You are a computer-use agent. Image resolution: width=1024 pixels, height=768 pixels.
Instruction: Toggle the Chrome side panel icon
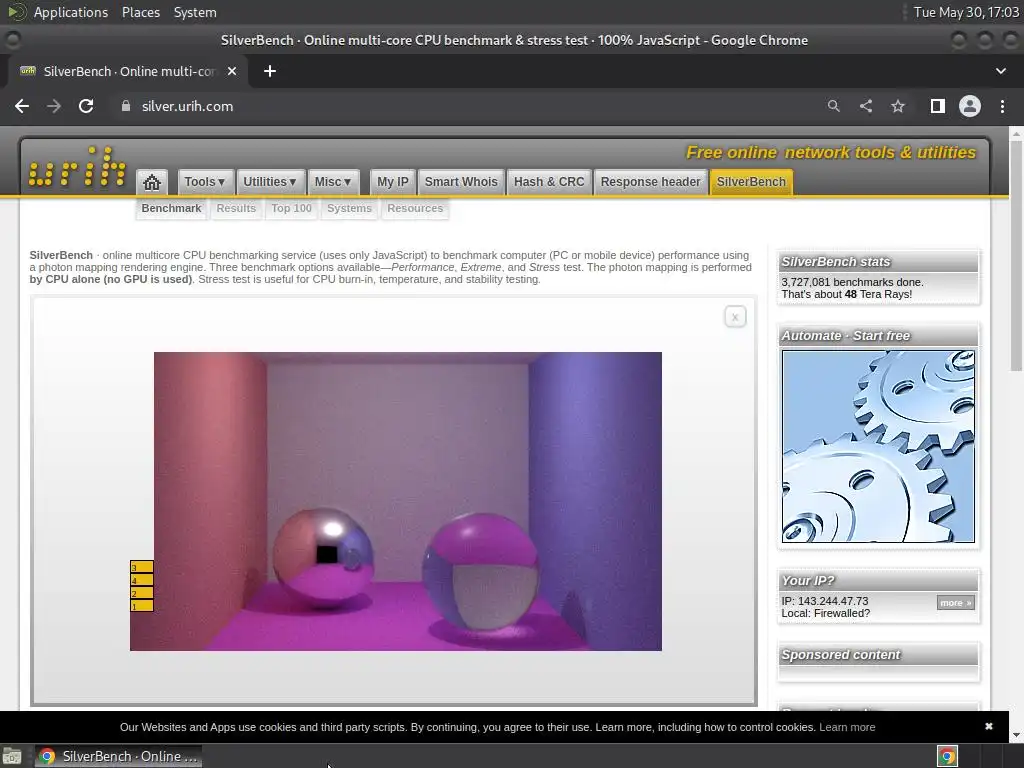pyautogui.click(x=938, y=106)
